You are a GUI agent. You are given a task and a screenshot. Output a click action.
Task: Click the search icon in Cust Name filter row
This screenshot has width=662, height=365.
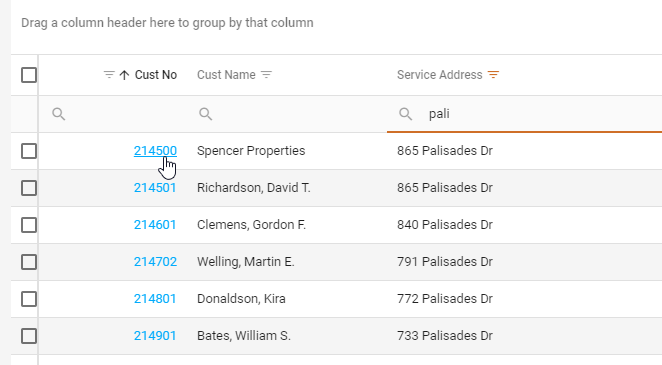[206, 114]
